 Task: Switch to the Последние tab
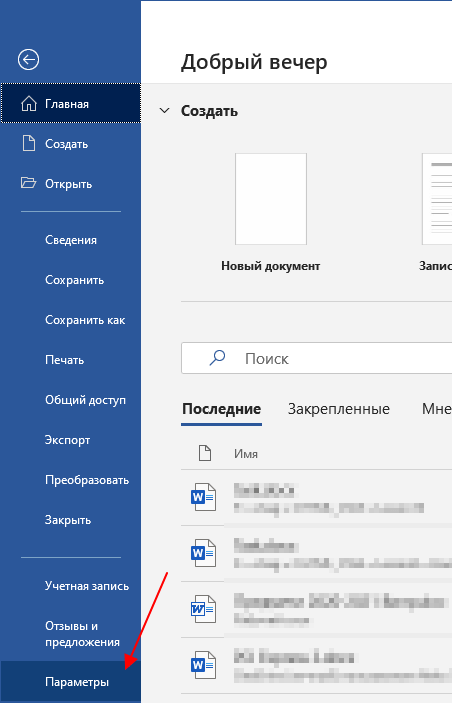(222, 409)
